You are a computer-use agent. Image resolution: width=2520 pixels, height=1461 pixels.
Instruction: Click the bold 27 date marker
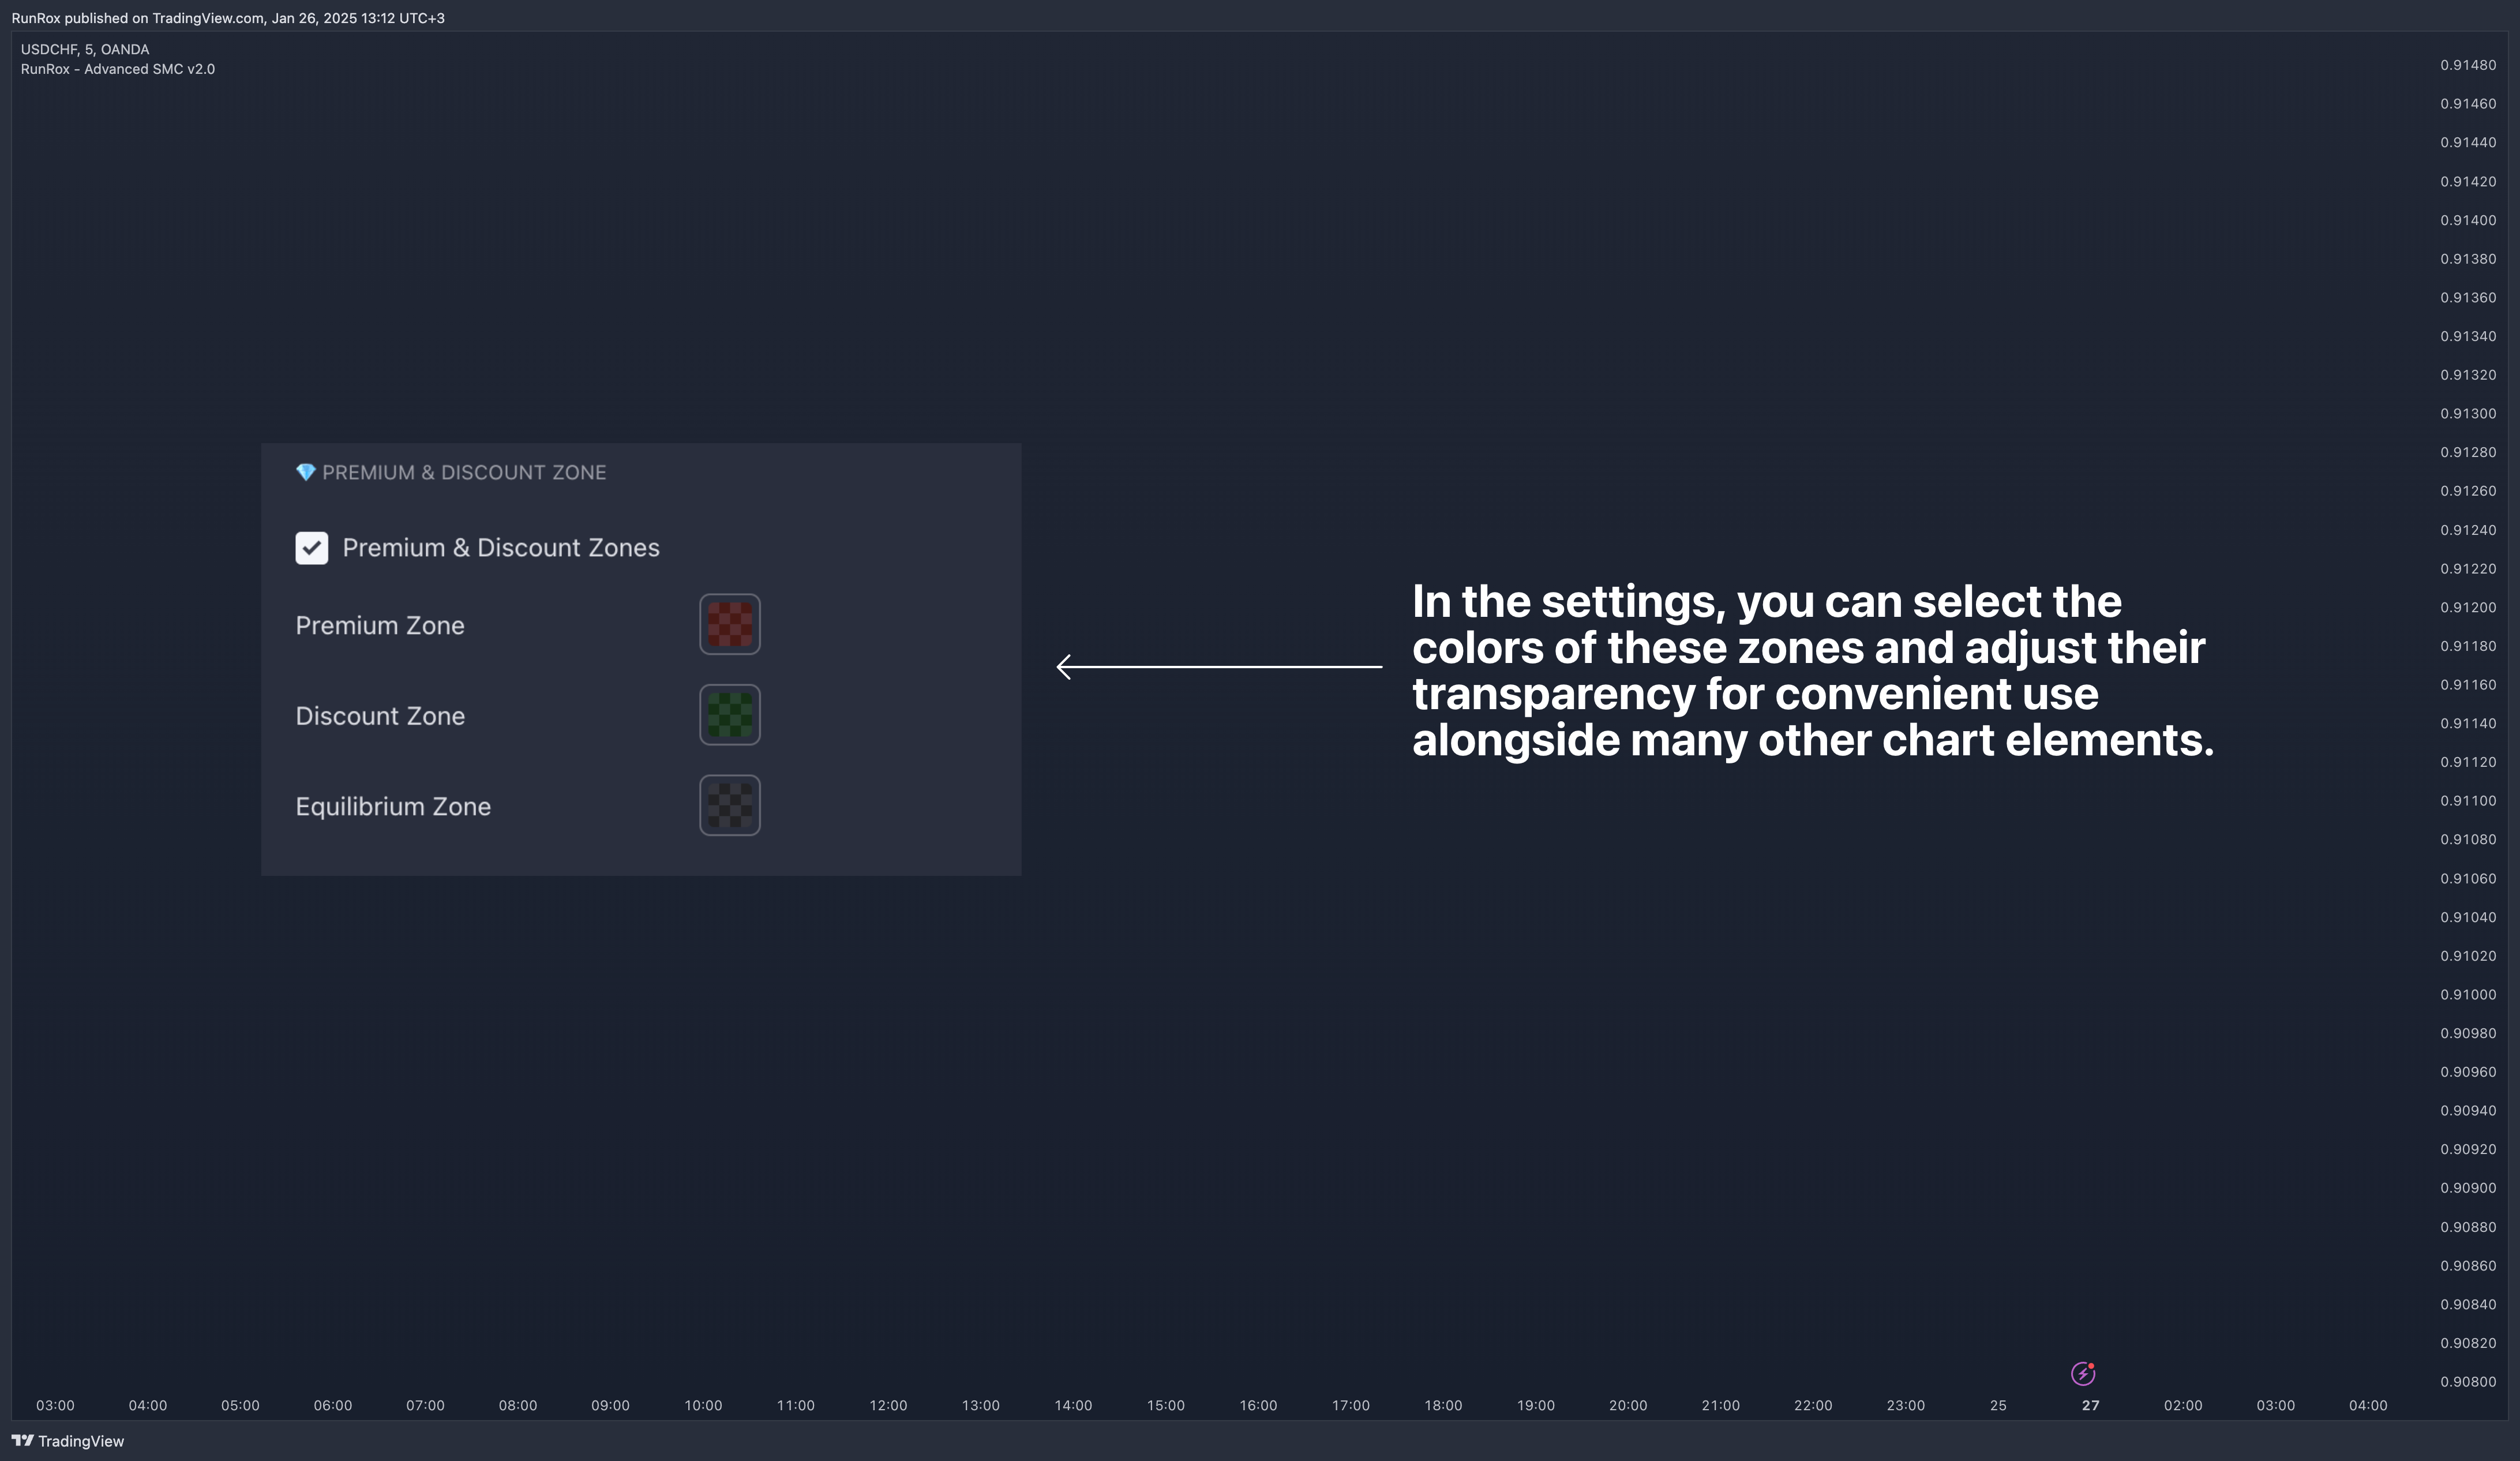pos(2090,1405)
